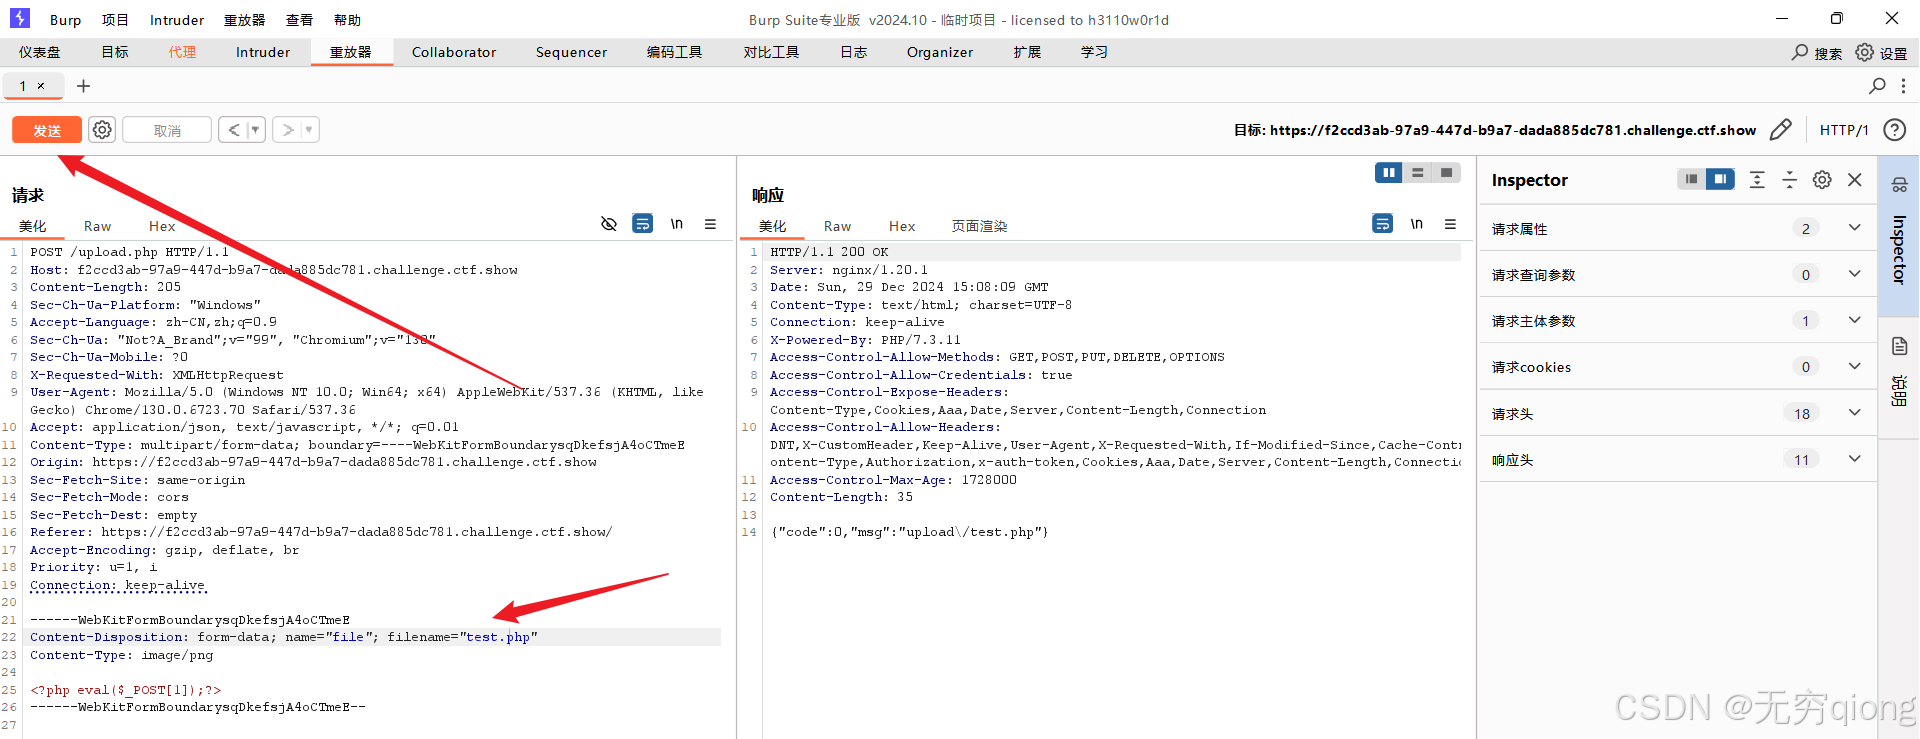Close the Inspector panel
This screenshot has width=1920, height=739.
(x=1855, y=179)
